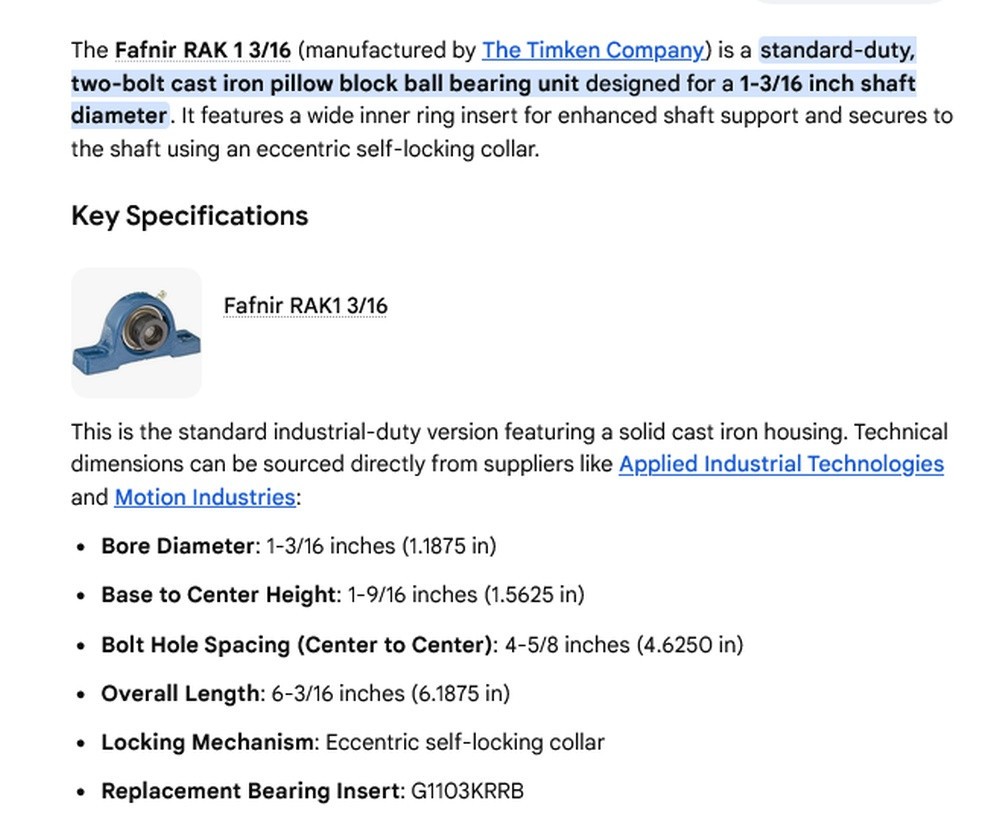Click the (1.5625 in) center height value

[534, 594]
